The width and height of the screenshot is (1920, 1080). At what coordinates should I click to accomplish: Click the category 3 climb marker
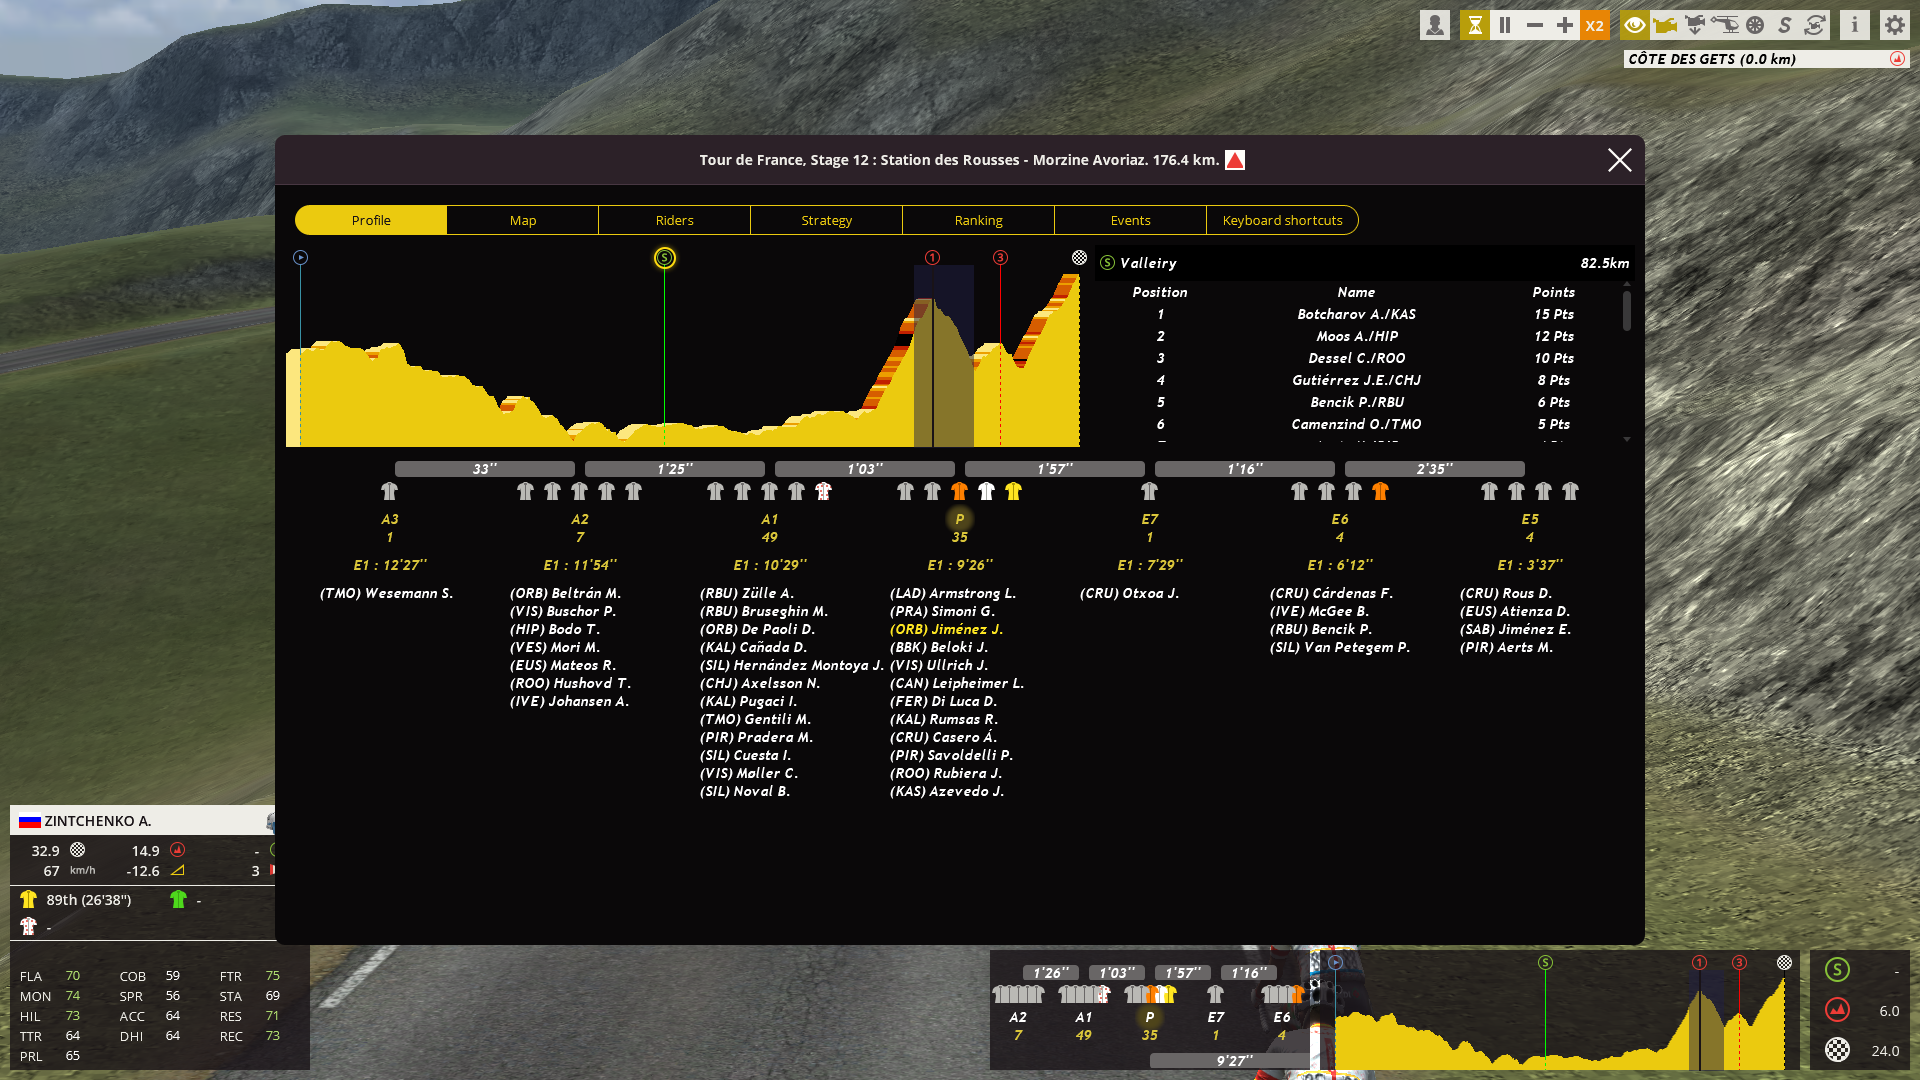click(1000, 258)
